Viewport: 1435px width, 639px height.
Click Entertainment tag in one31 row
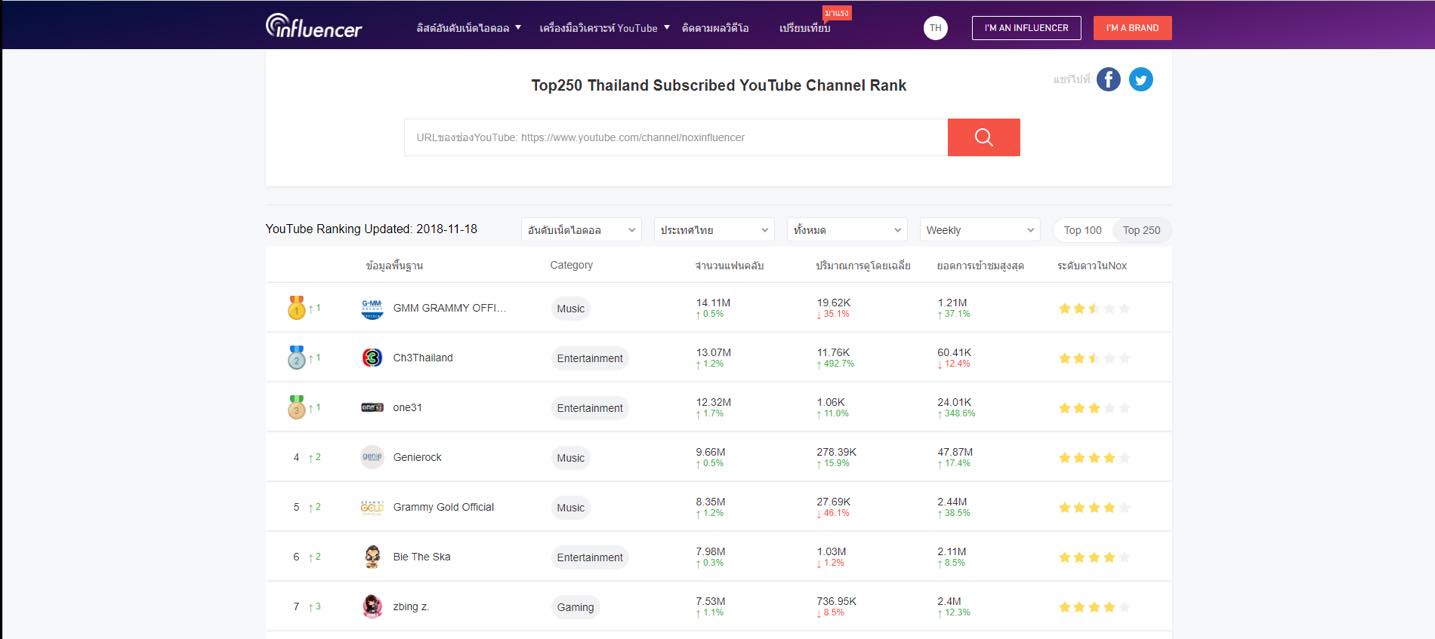point(590,408)
